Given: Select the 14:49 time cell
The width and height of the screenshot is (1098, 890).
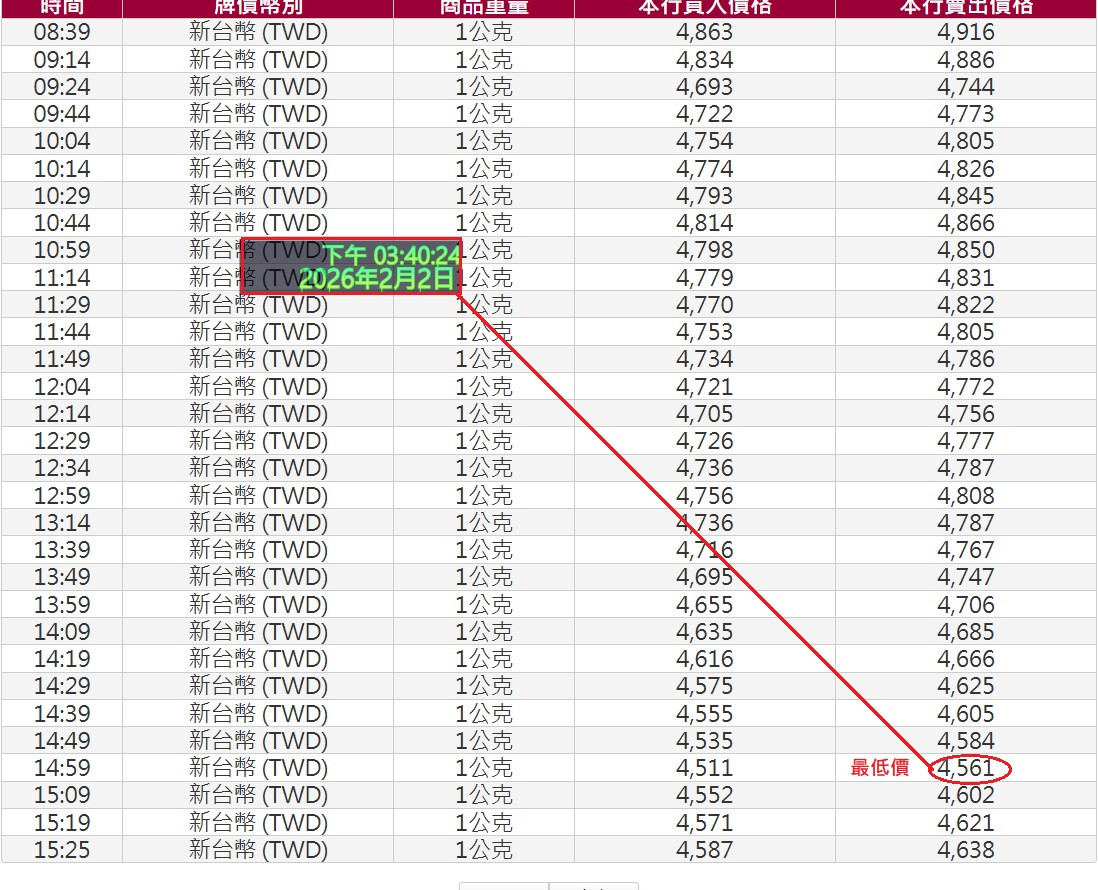Looking at the screenshot, I should click(x=62, y=741).
